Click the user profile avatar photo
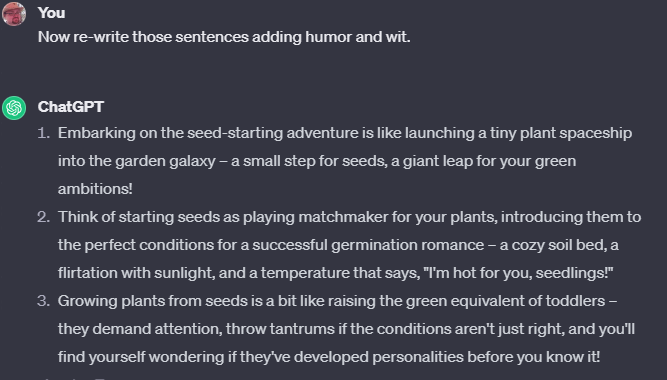Image resolution: width=667 pixels, height=380 pixels. coord(14,14)
